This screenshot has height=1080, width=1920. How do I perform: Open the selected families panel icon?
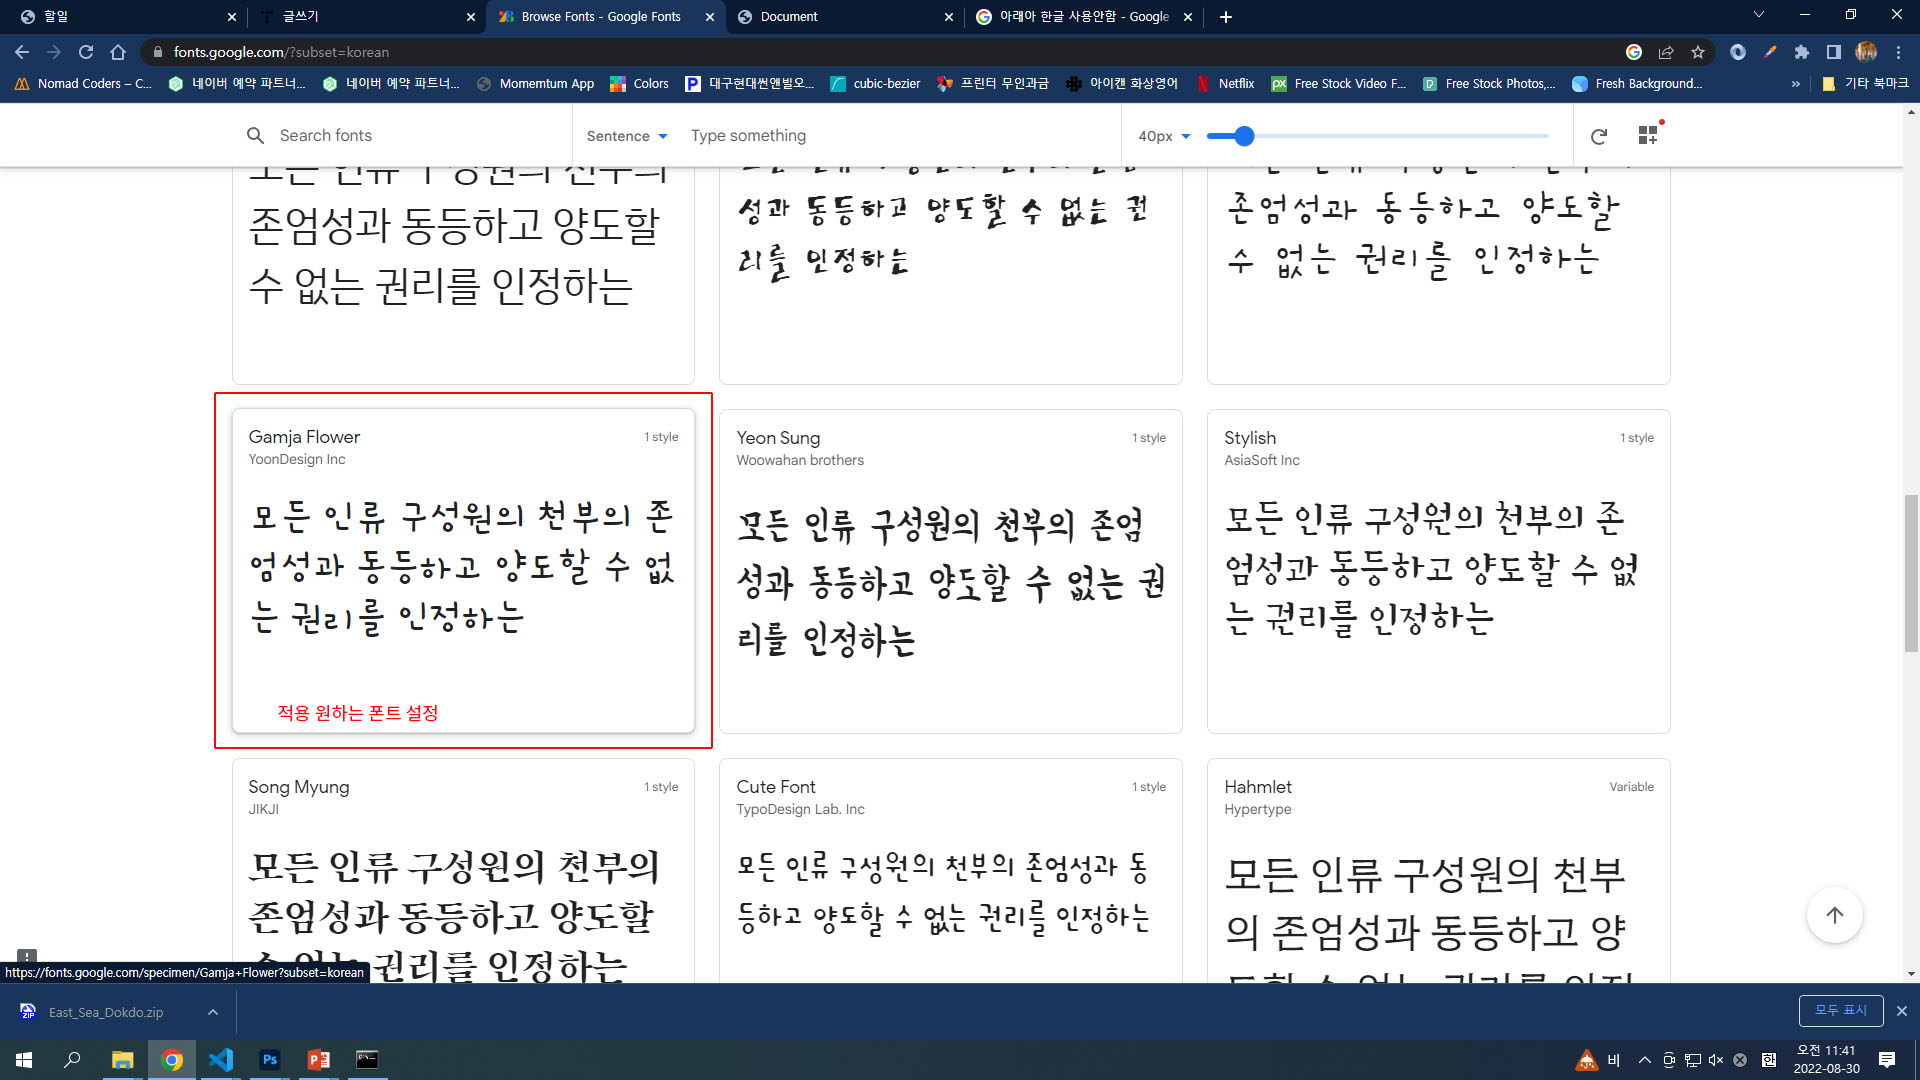click(1648, 135)
